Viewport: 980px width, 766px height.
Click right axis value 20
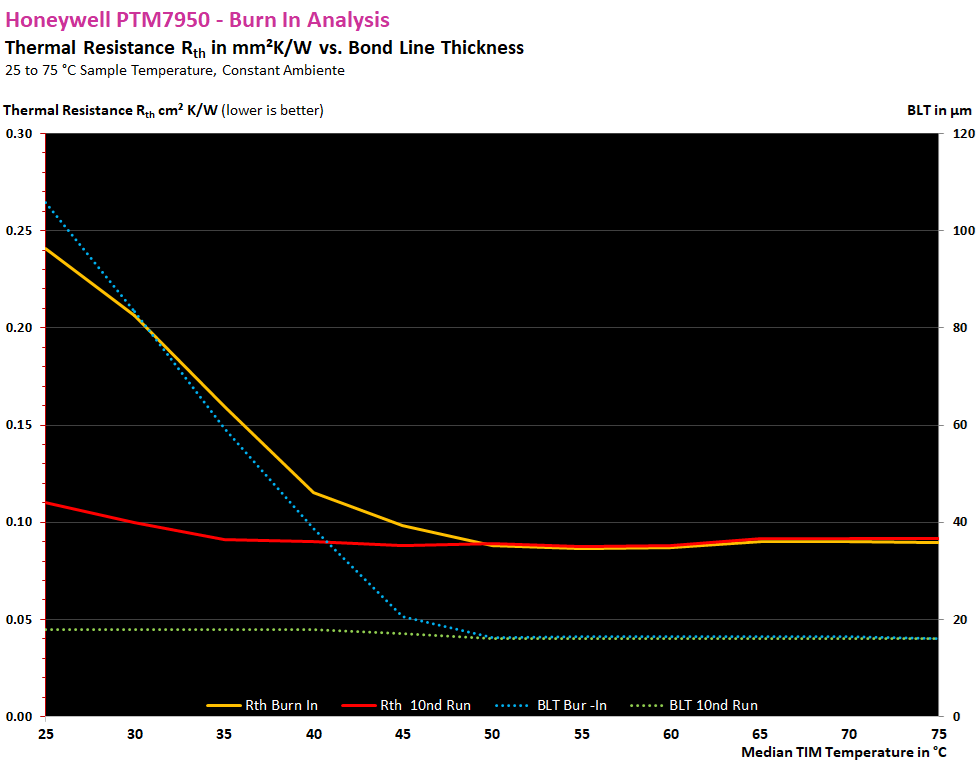click(x=960, y=620)
